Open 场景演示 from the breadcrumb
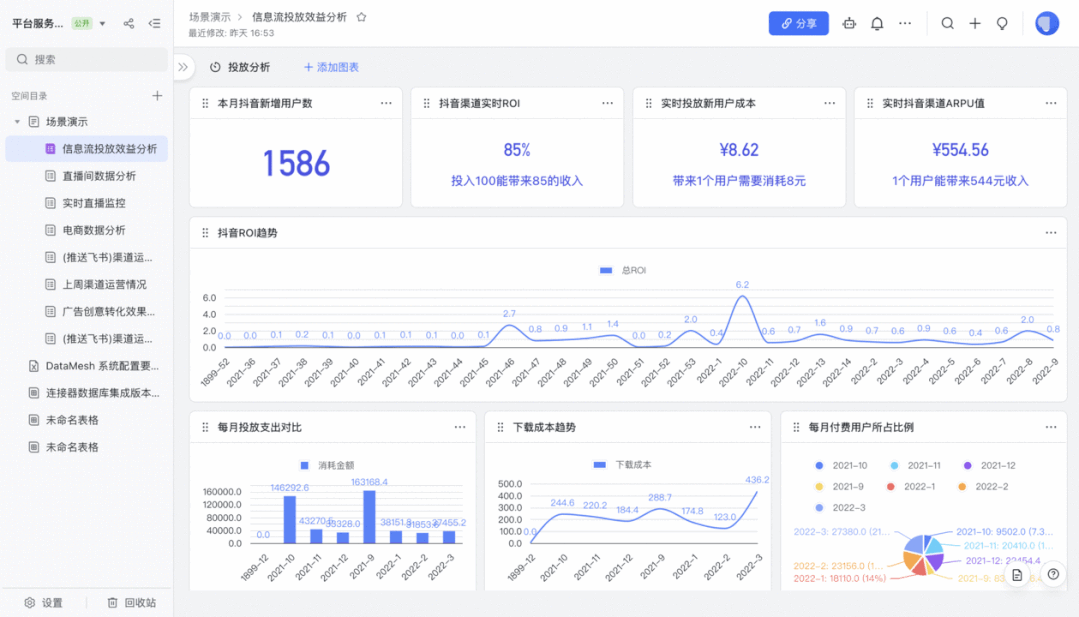 click(x=211, y=16)
